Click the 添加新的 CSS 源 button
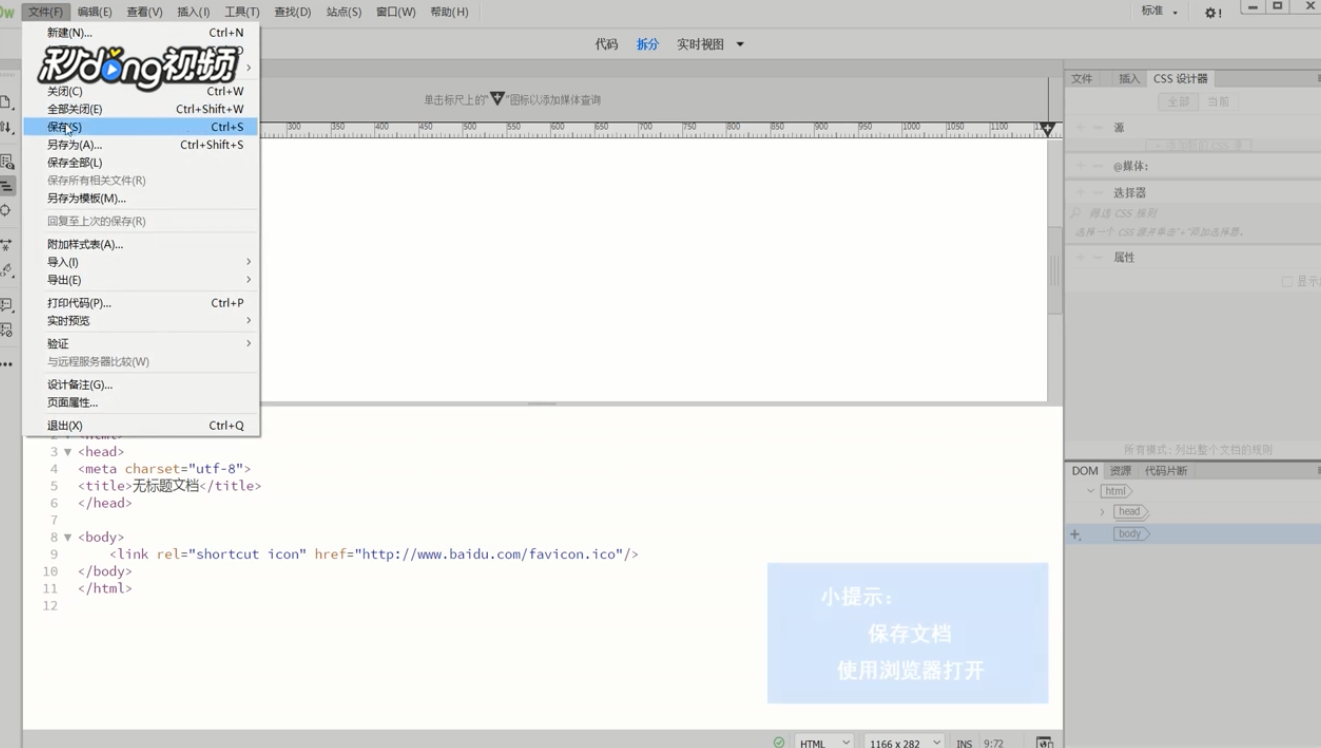This screenshot has width=1321, height=748. coord(1198,146)
